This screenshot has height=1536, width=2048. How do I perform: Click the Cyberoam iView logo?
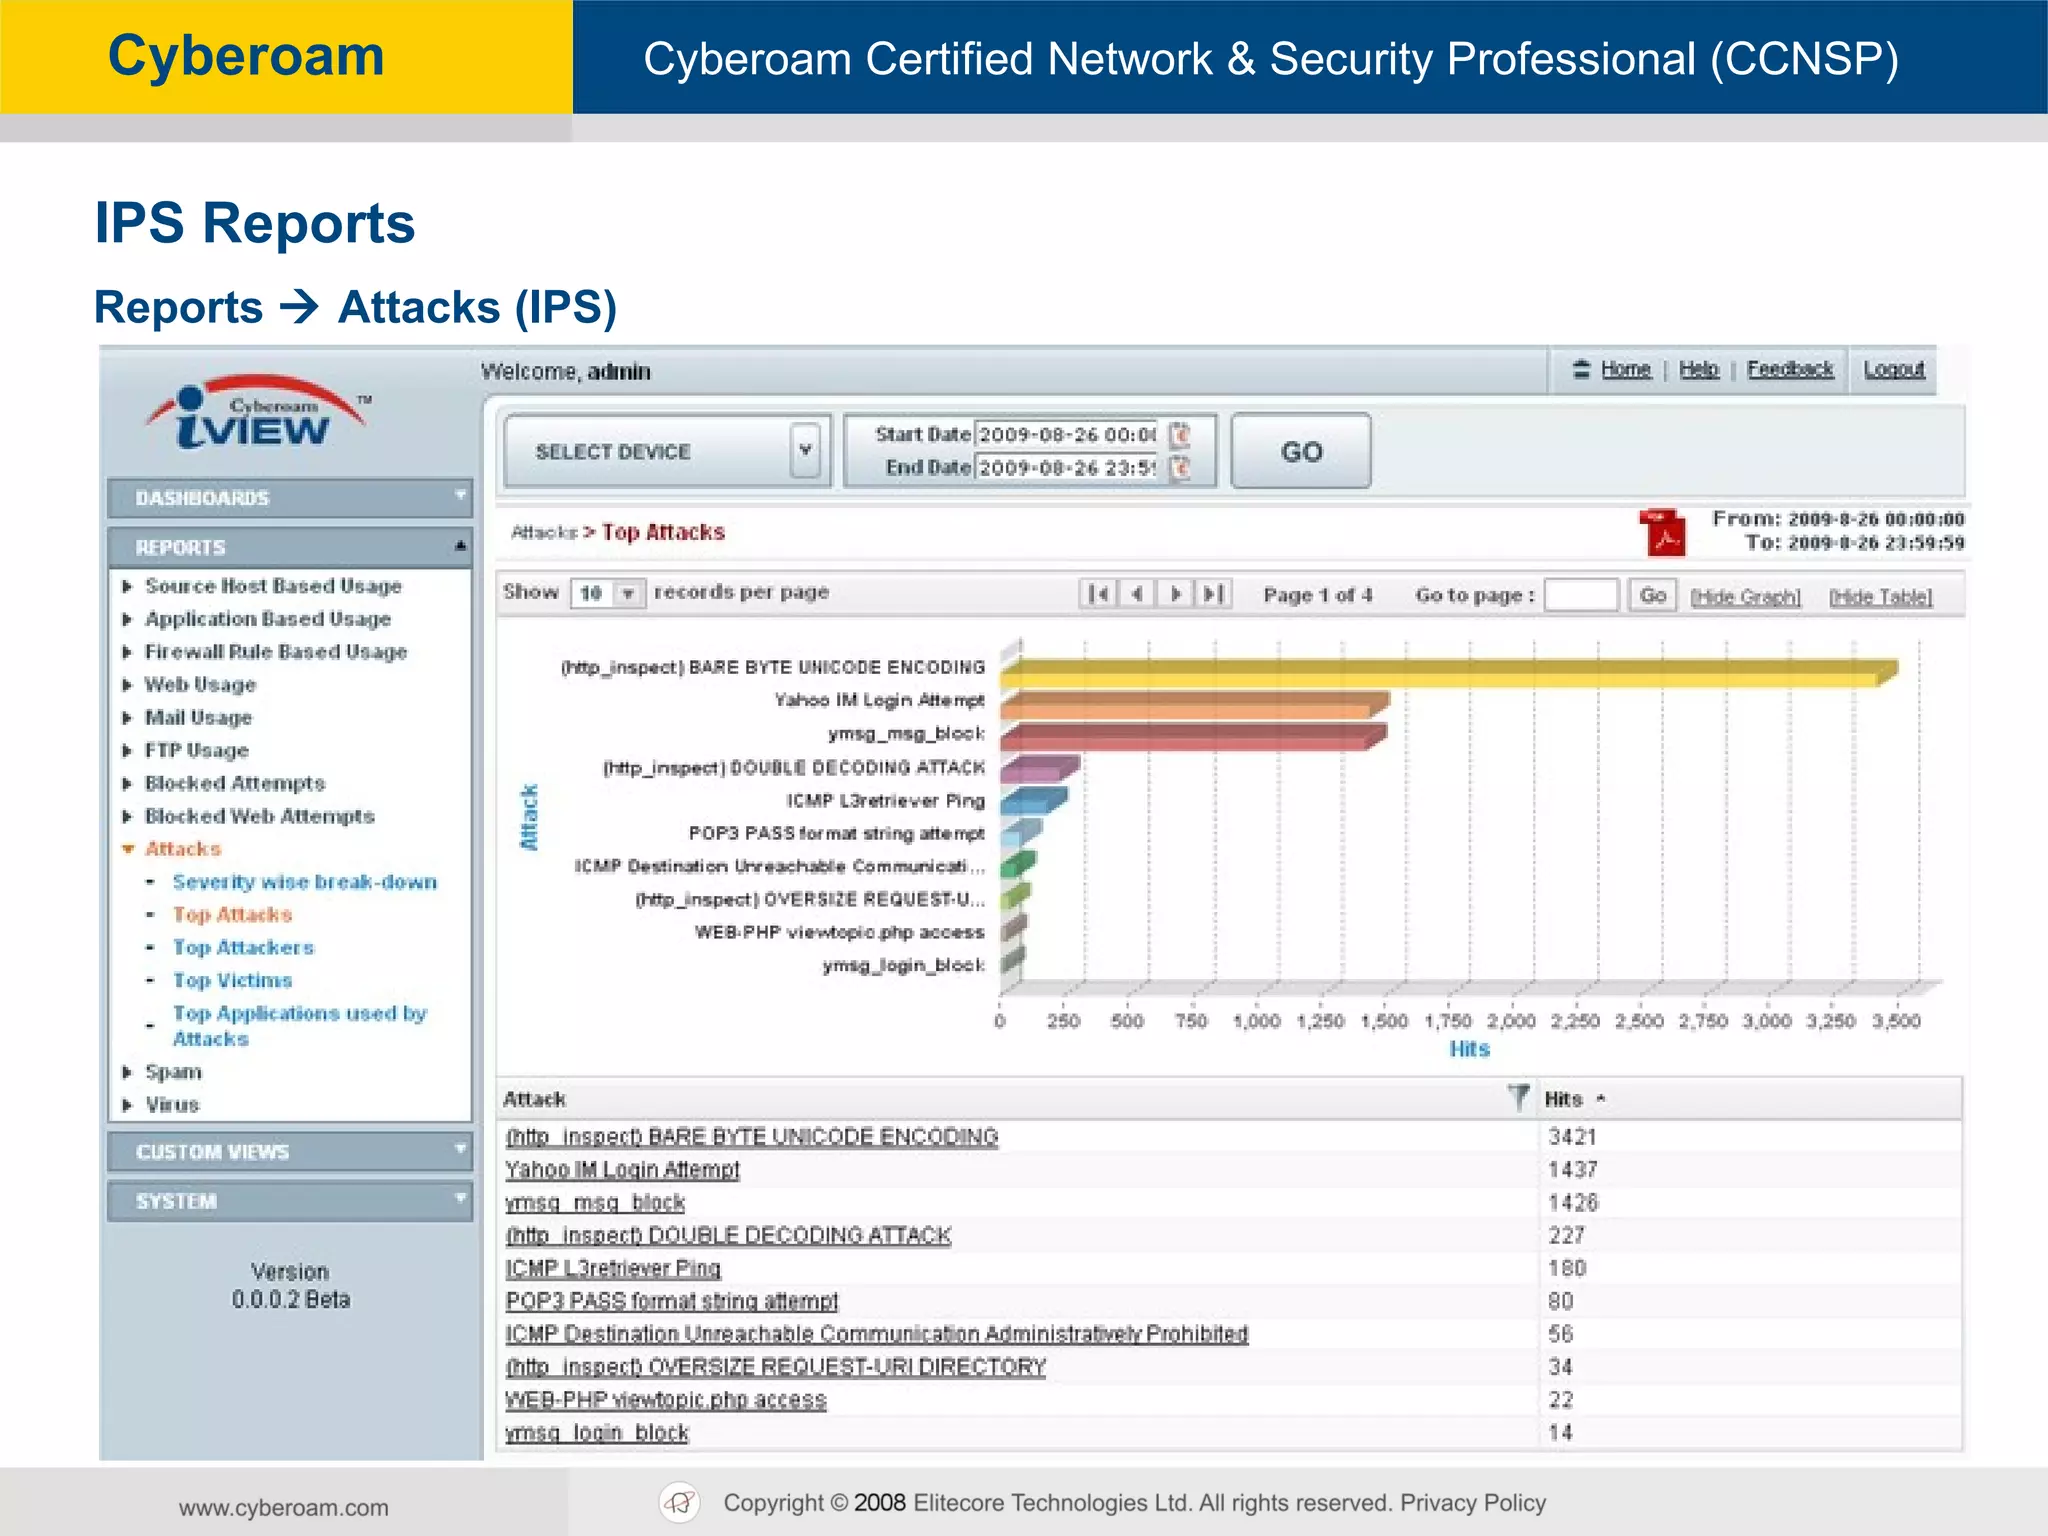point(258,412)
